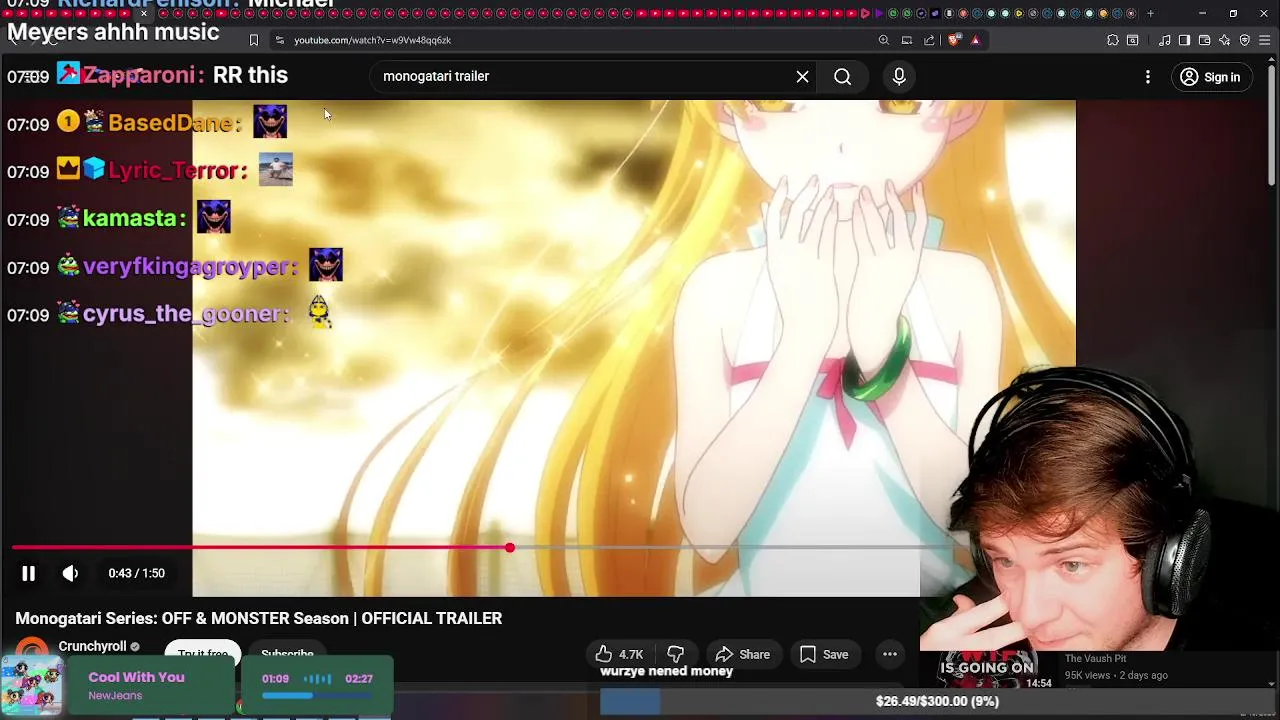The width and height of the screenshot is (1280, 720).
Task: Dislike the video with thumbs down
Action: [676, 654]
